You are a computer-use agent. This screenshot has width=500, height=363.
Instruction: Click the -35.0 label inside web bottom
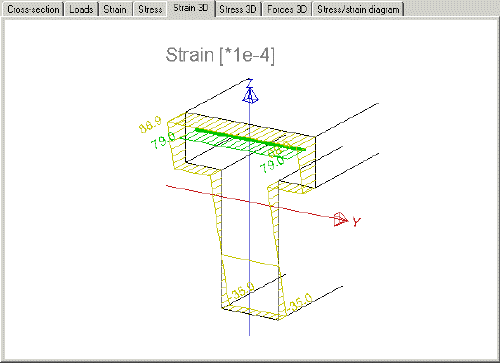pyautogui.click(x=243, y=290)
